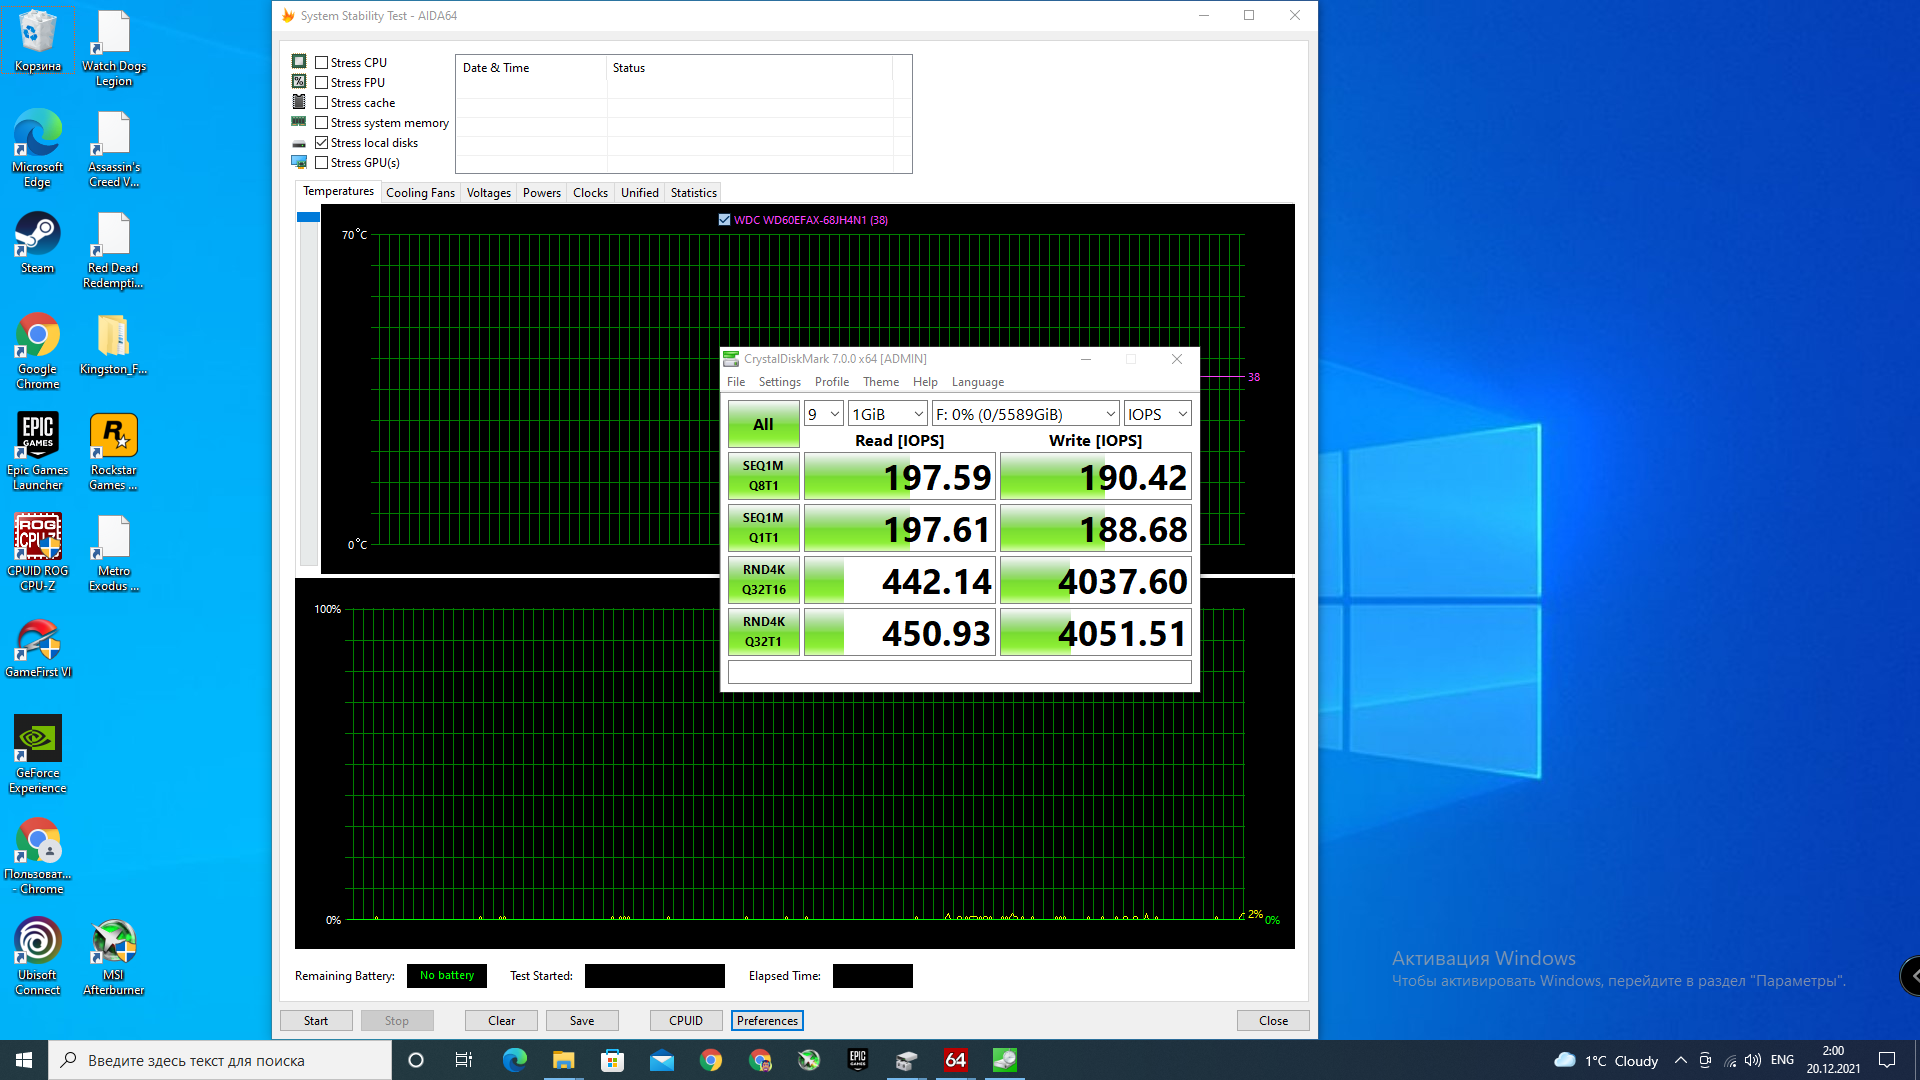Image resolution: width=1920 pixels, height=1080 pixels.
Task: Switch to the Cooling Fans tab
Action: coord(419,193)
